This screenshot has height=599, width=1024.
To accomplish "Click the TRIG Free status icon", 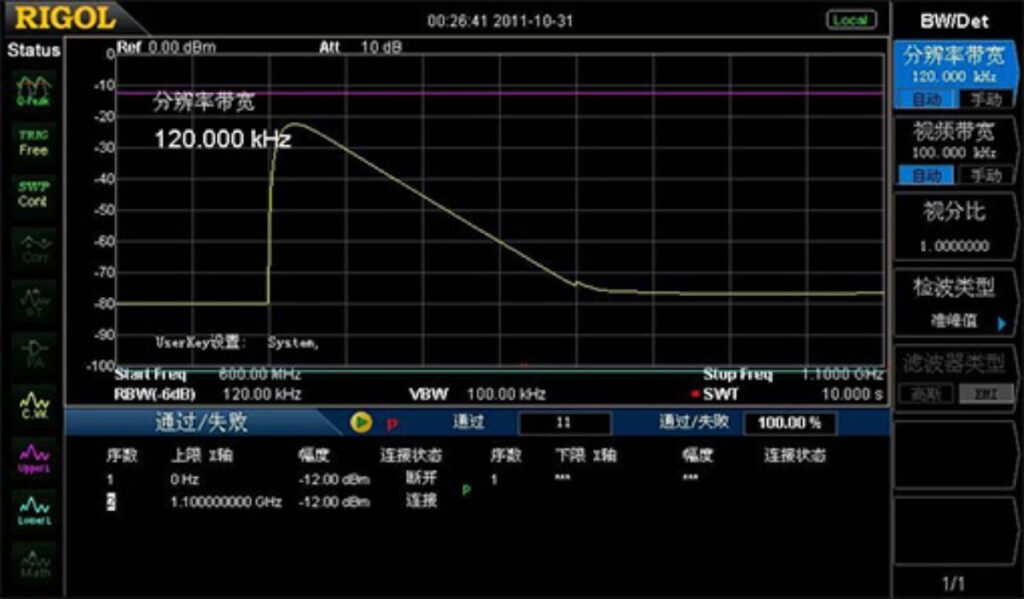I will pos(33,142).
